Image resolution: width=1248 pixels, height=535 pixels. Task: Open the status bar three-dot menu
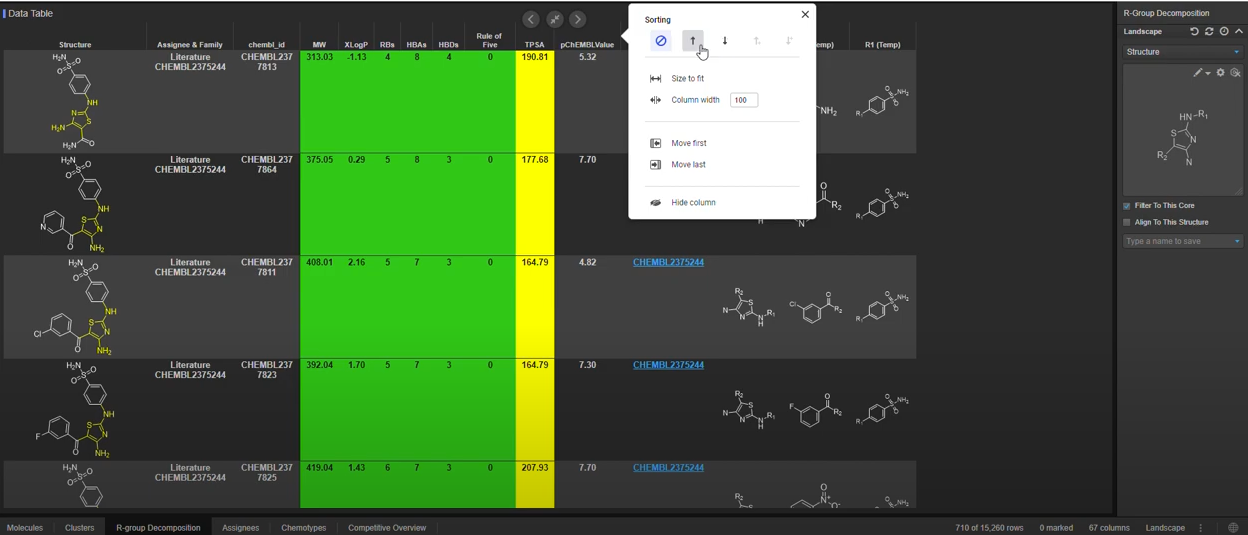(x=1201, y=527)
